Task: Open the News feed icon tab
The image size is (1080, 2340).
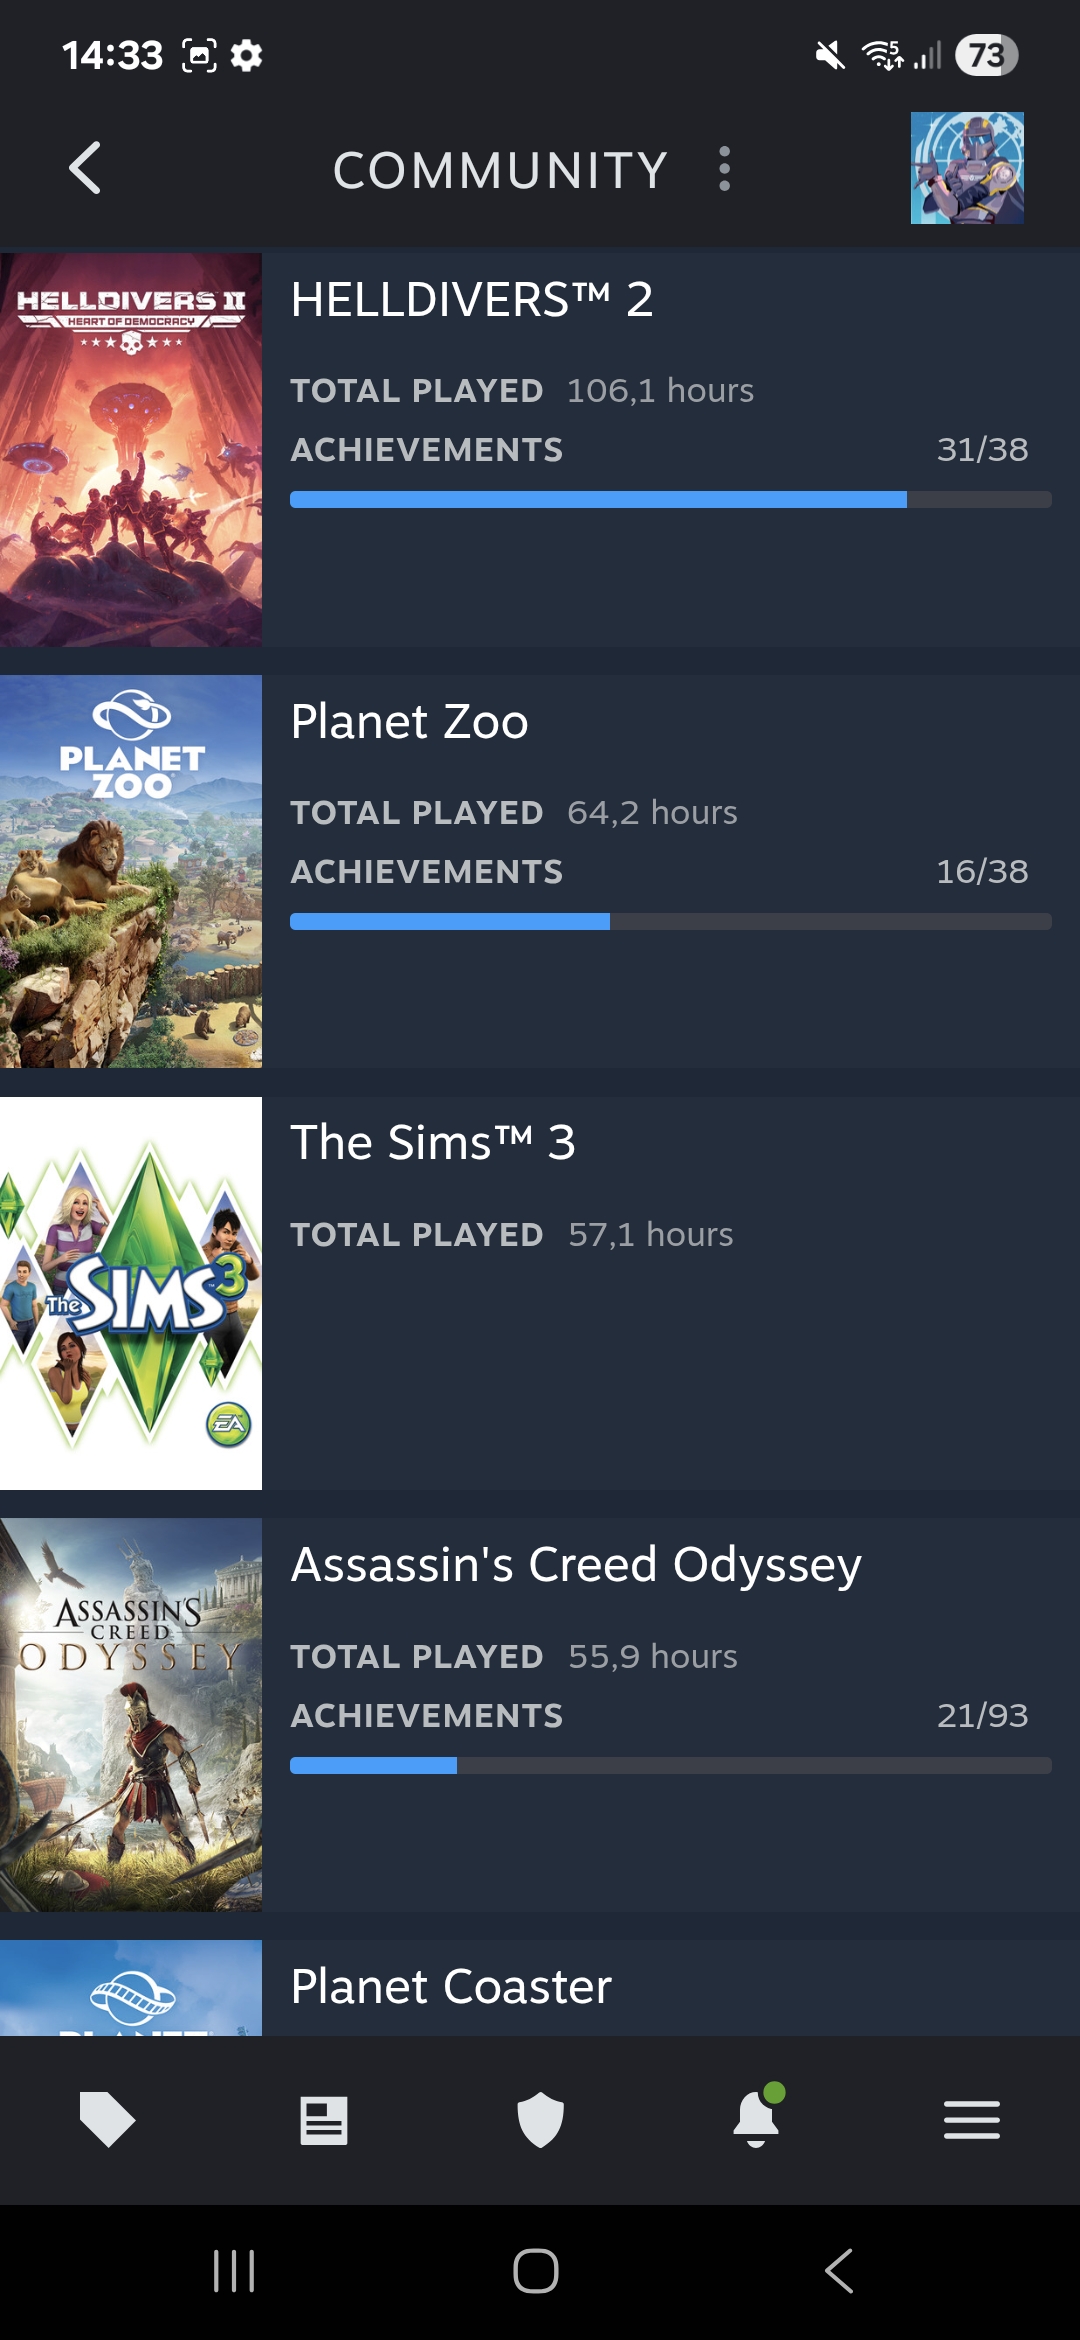Action: (x=324, y=2120)
